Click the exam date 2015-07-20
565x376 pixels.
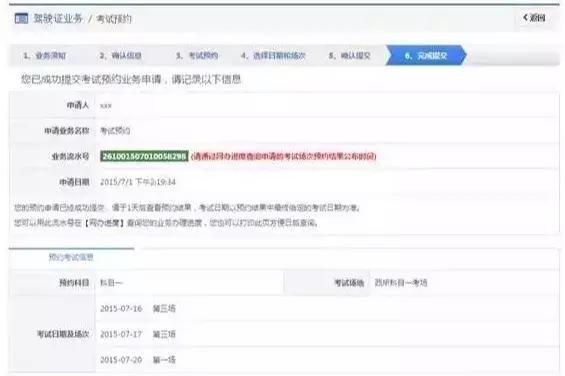(121, 360)
